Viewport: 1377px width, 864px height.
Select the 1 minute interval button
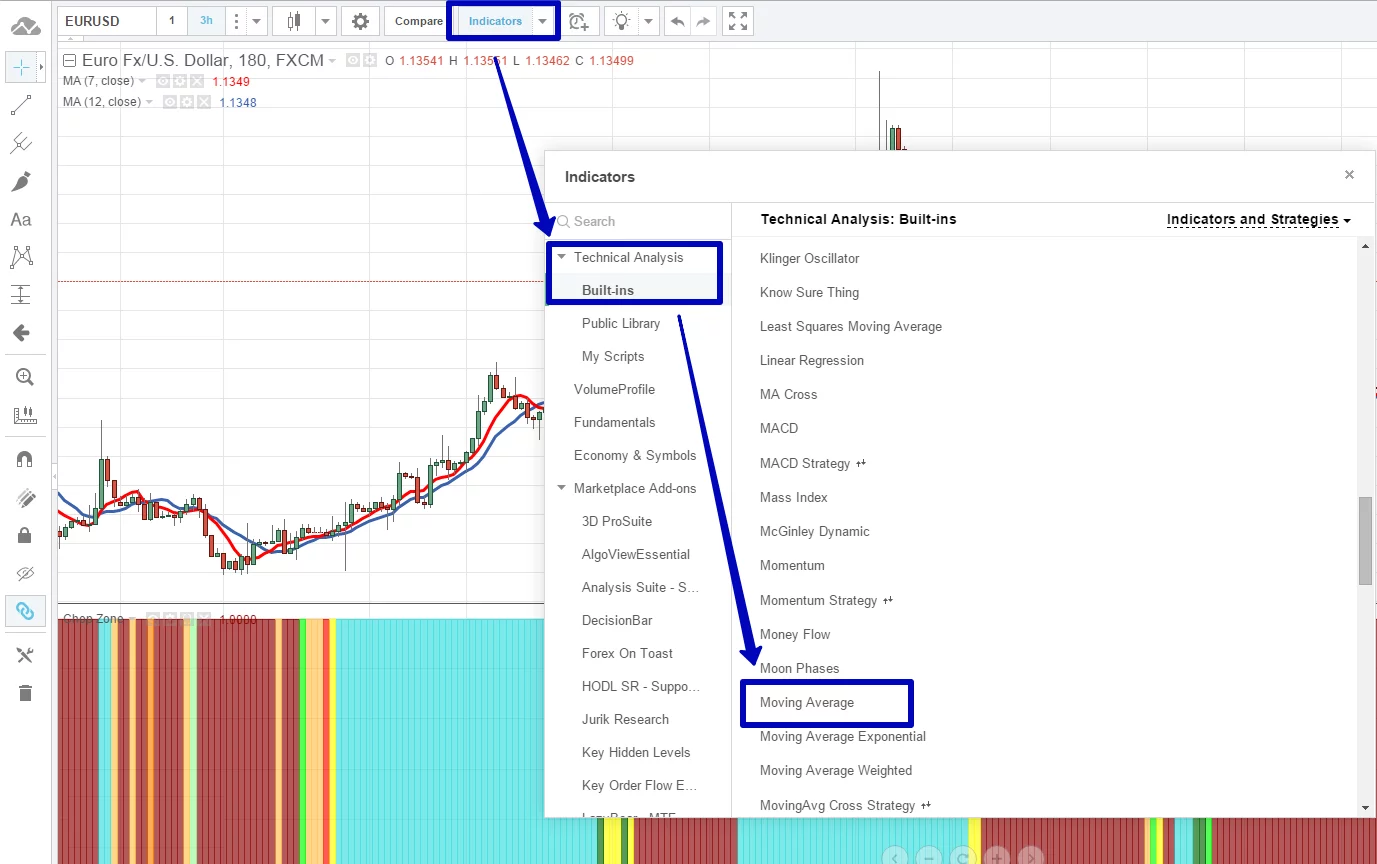tap(172, 21)
